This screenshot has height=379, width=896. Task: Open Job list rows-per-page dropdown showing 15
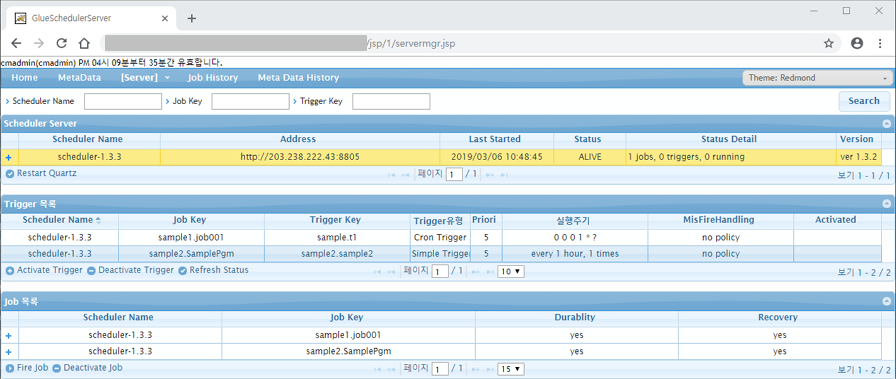click(x=511, y=369)
